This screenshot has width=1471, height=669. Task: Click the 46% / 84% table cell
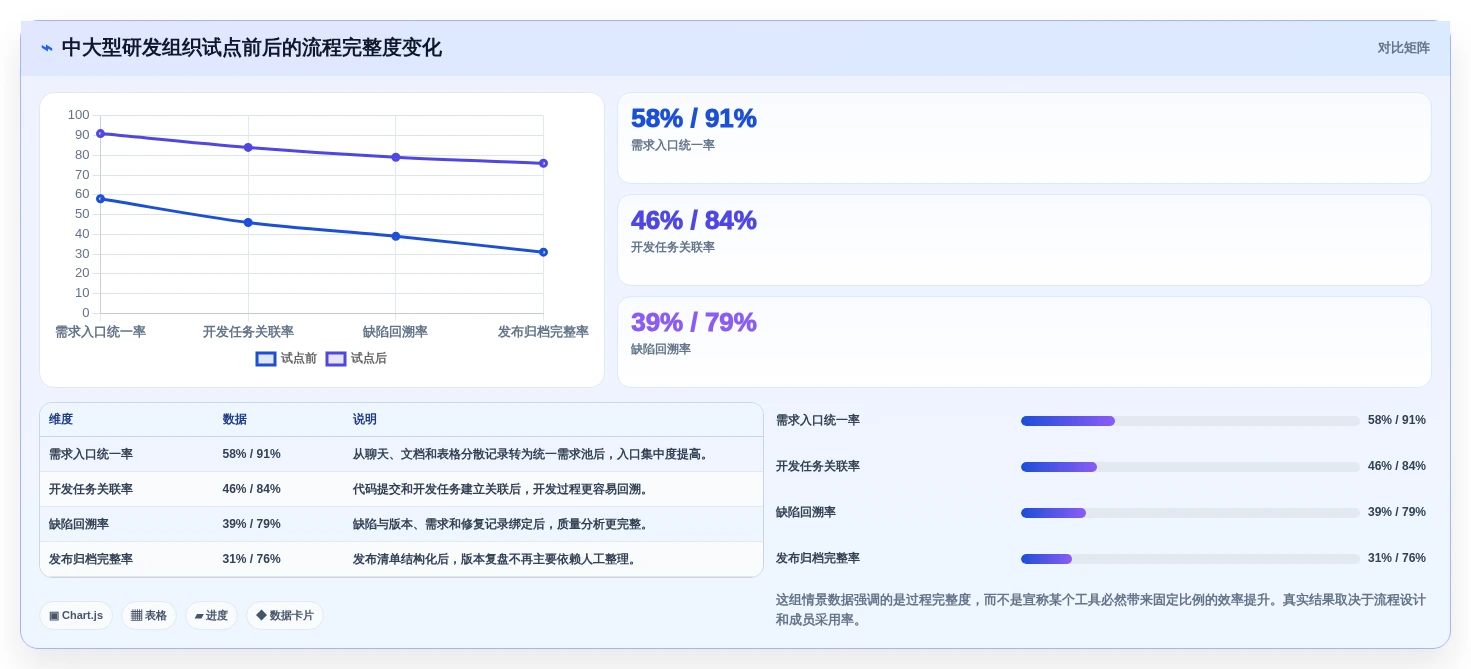click(251, 489)
